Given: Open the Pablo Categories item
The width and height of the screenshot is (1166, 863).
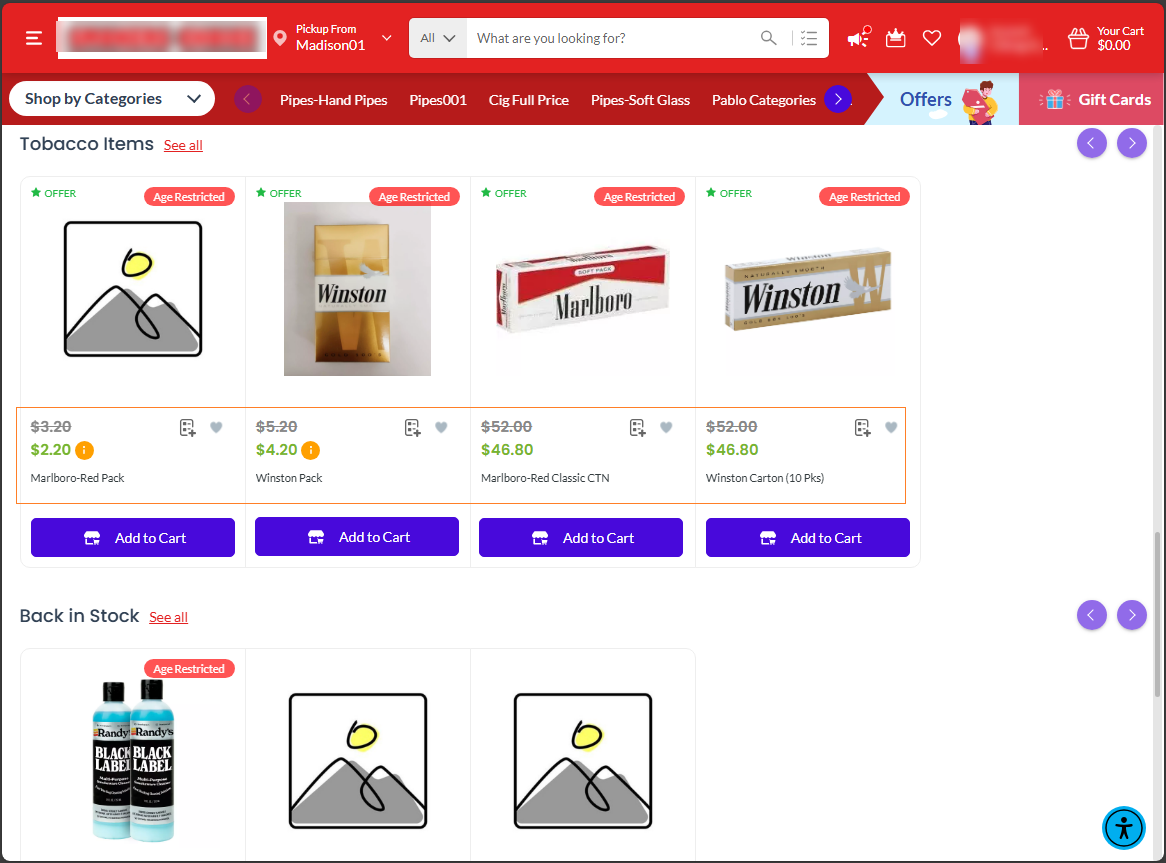Looking at the screenshot, I should click(764, 100).
